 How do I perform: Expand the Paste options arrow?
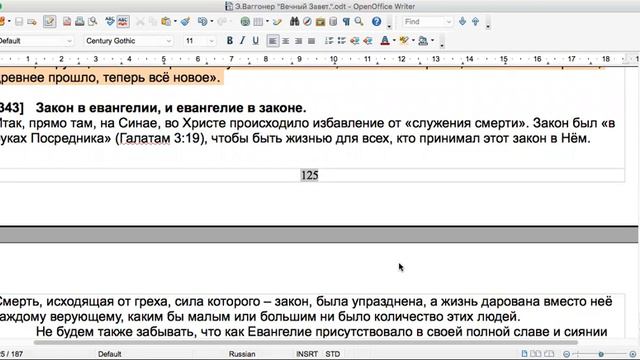[x=175, y=22]
